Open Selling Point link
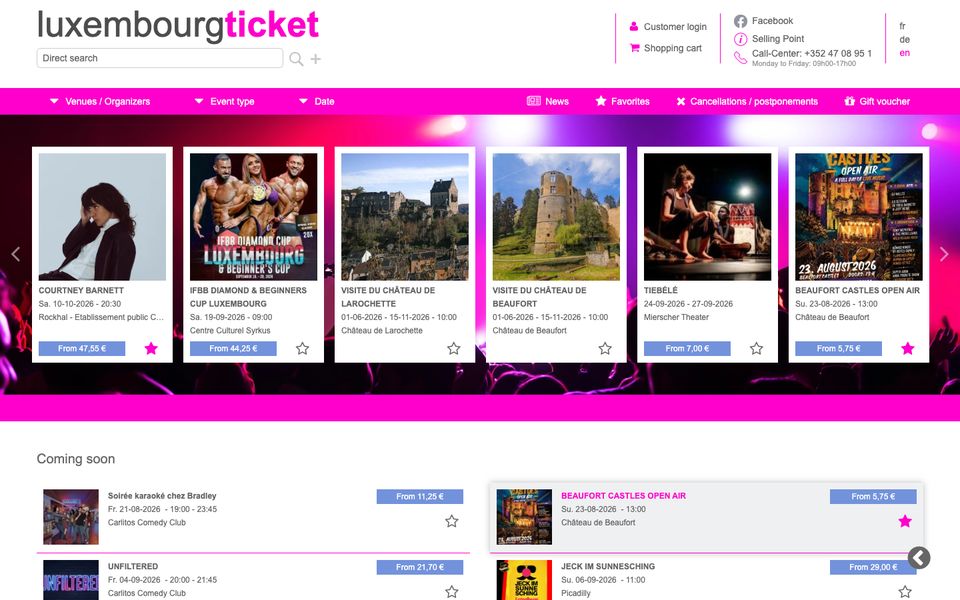This screenshot has width=960, height=600. tap(778, 39)
